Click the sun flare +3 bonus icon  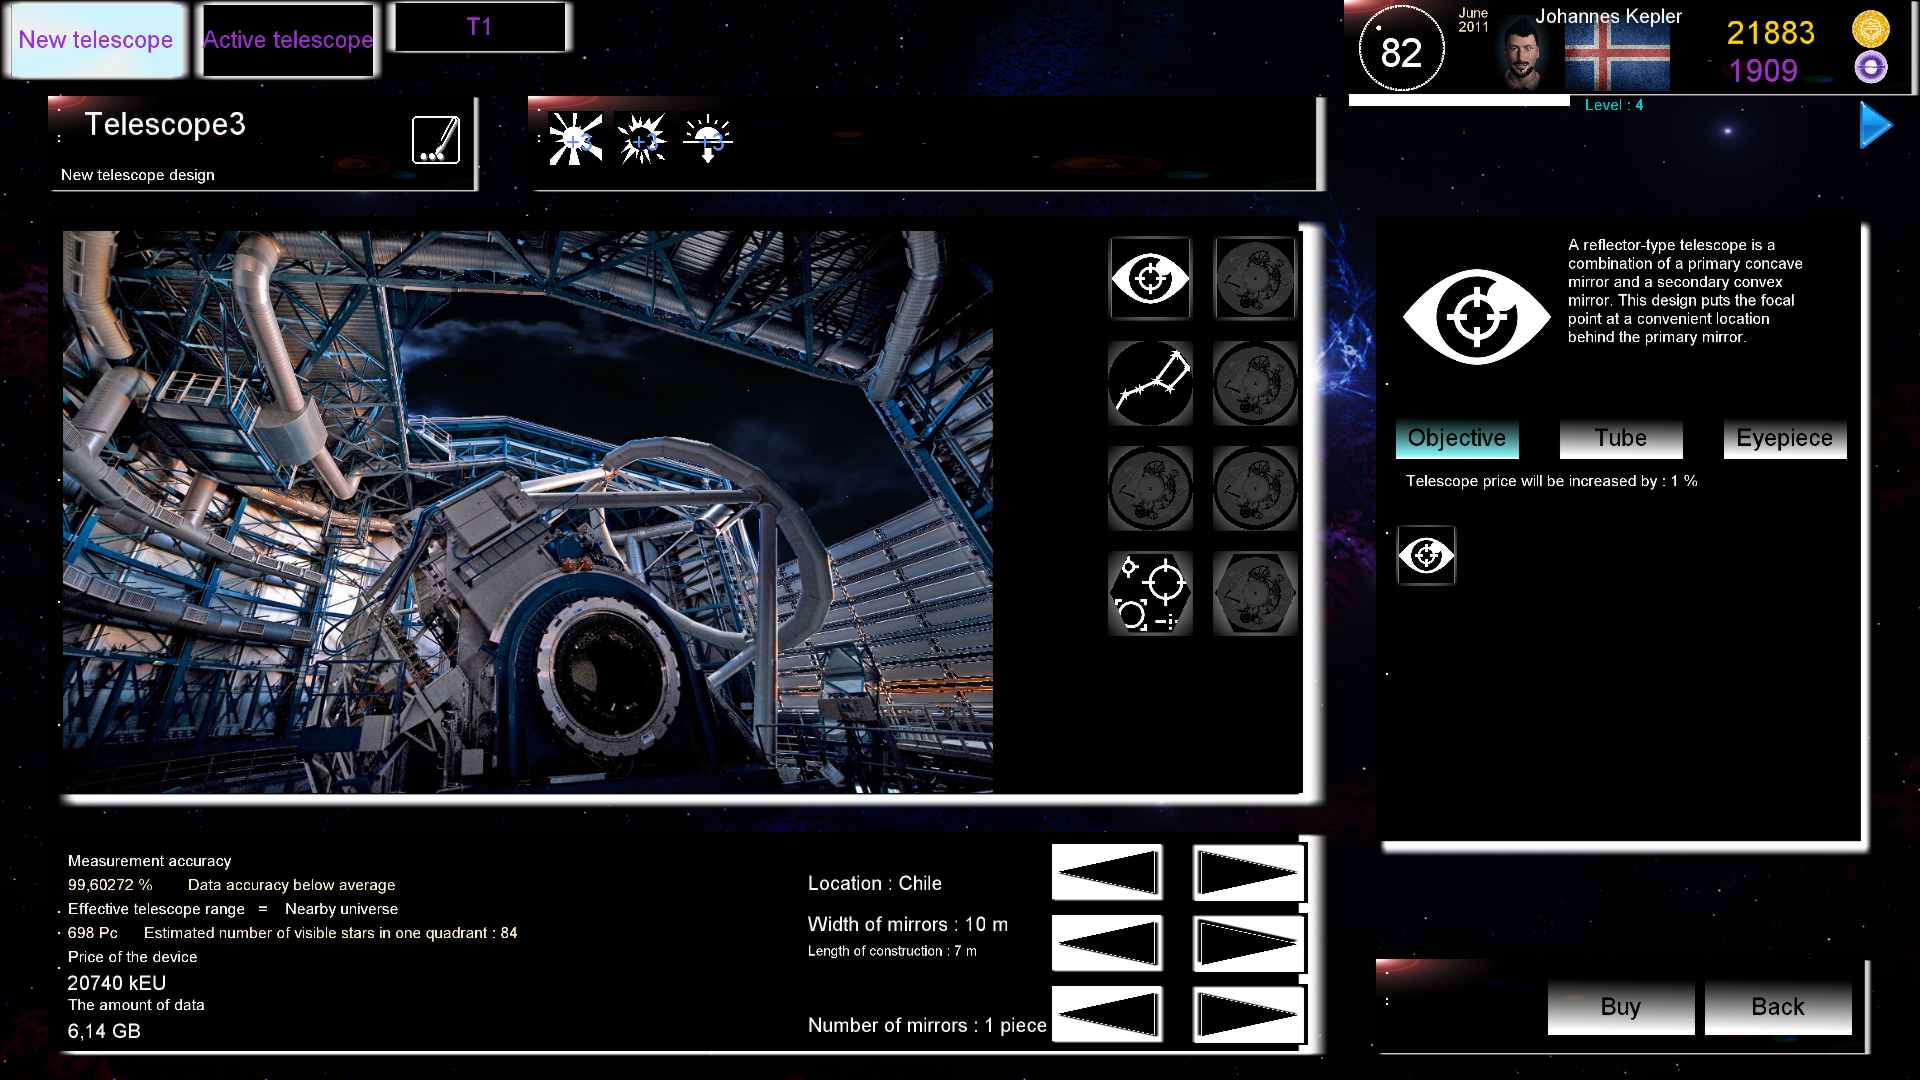tap(643, 140)
